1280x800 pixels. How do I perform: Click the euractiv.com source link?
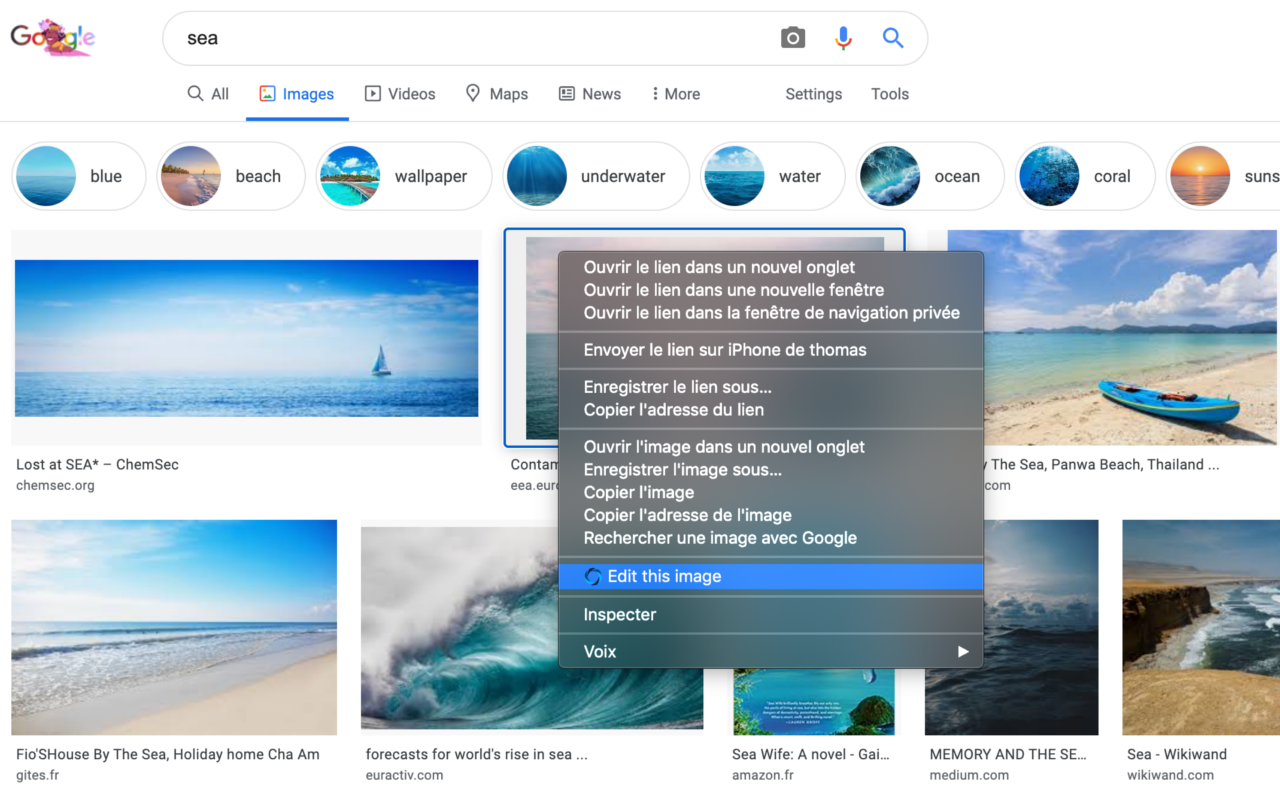(x=404, y=775)
